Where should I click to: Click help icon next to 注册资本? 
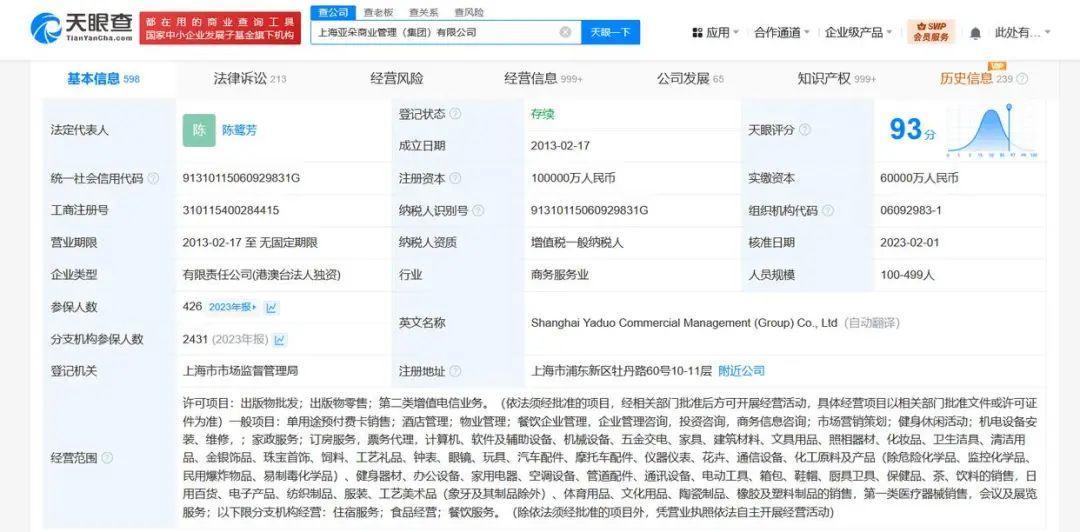coord(455,178)
